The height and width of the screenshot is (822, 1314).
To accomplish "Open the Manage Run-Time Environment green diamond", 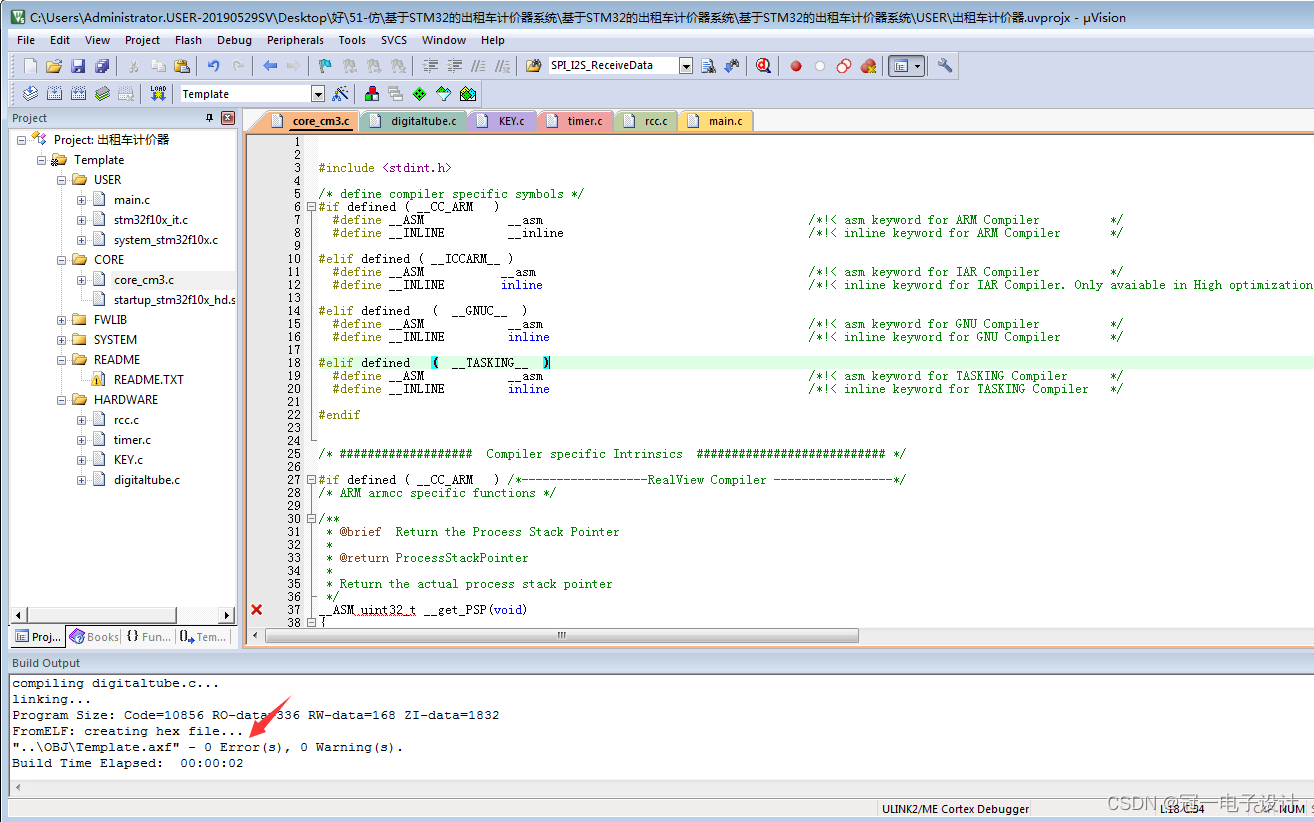I will [419, 94].
